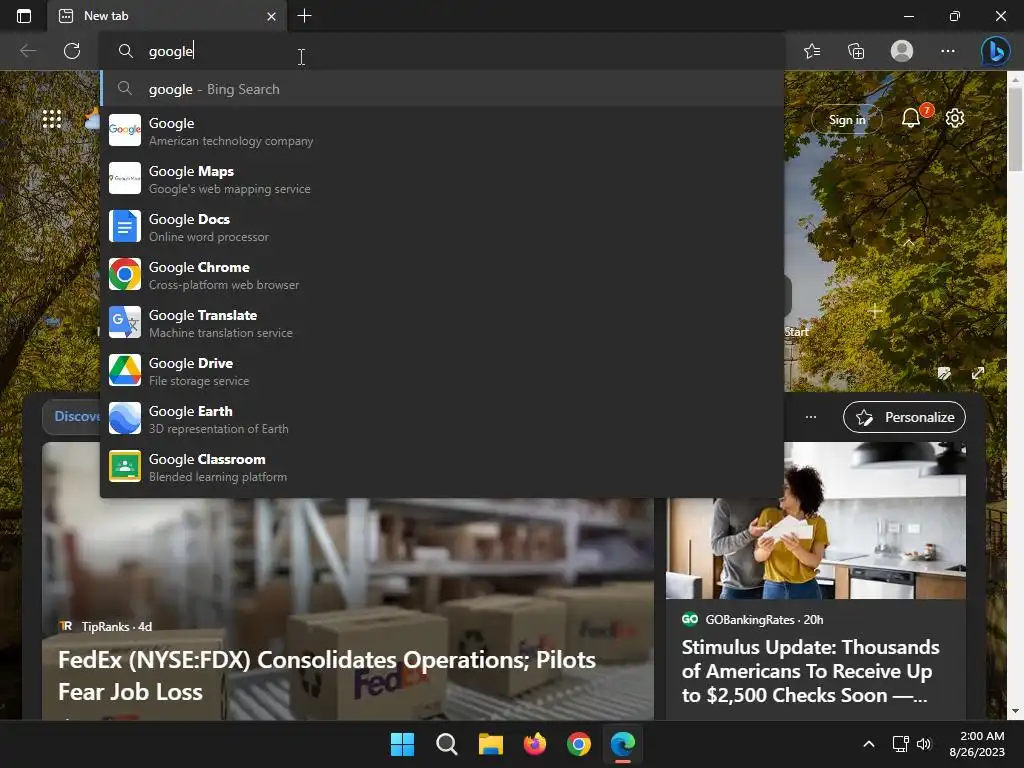Image resolution: width=1024 pixels, height=768 pixels.
Task: Open the apps grid launcher icon
Action: (52, 119)
